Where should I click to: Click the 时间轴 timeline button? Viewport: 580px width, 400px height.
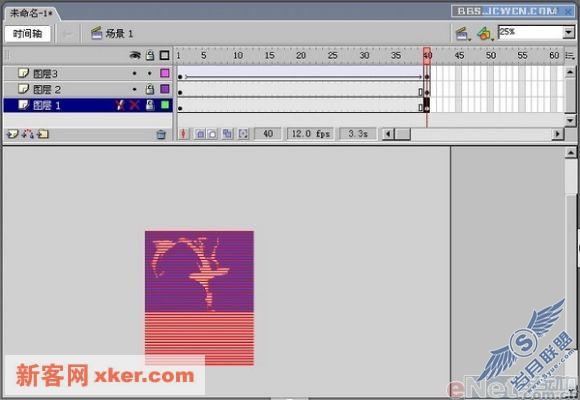[x=27, y=34]
